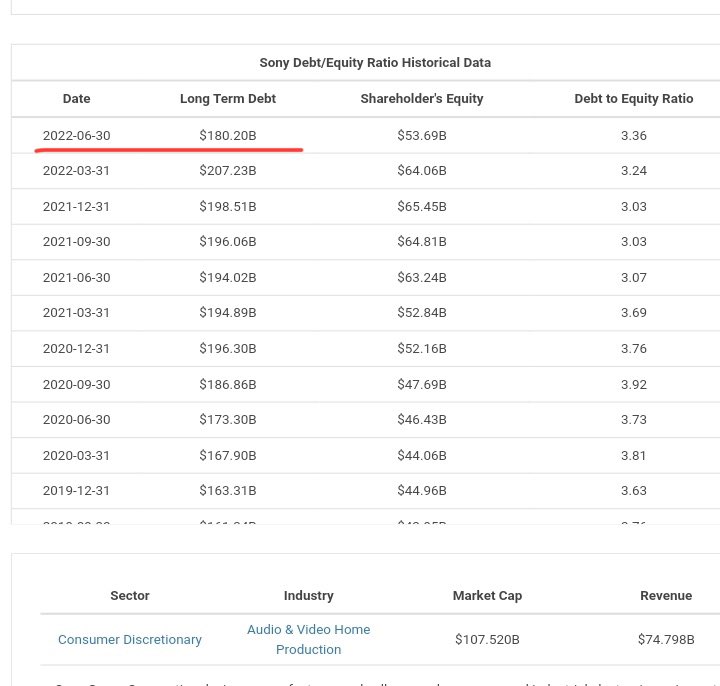Click the equity value $47.69B
The height and width of the screenshot is (686, 720).
coord(422,384)
